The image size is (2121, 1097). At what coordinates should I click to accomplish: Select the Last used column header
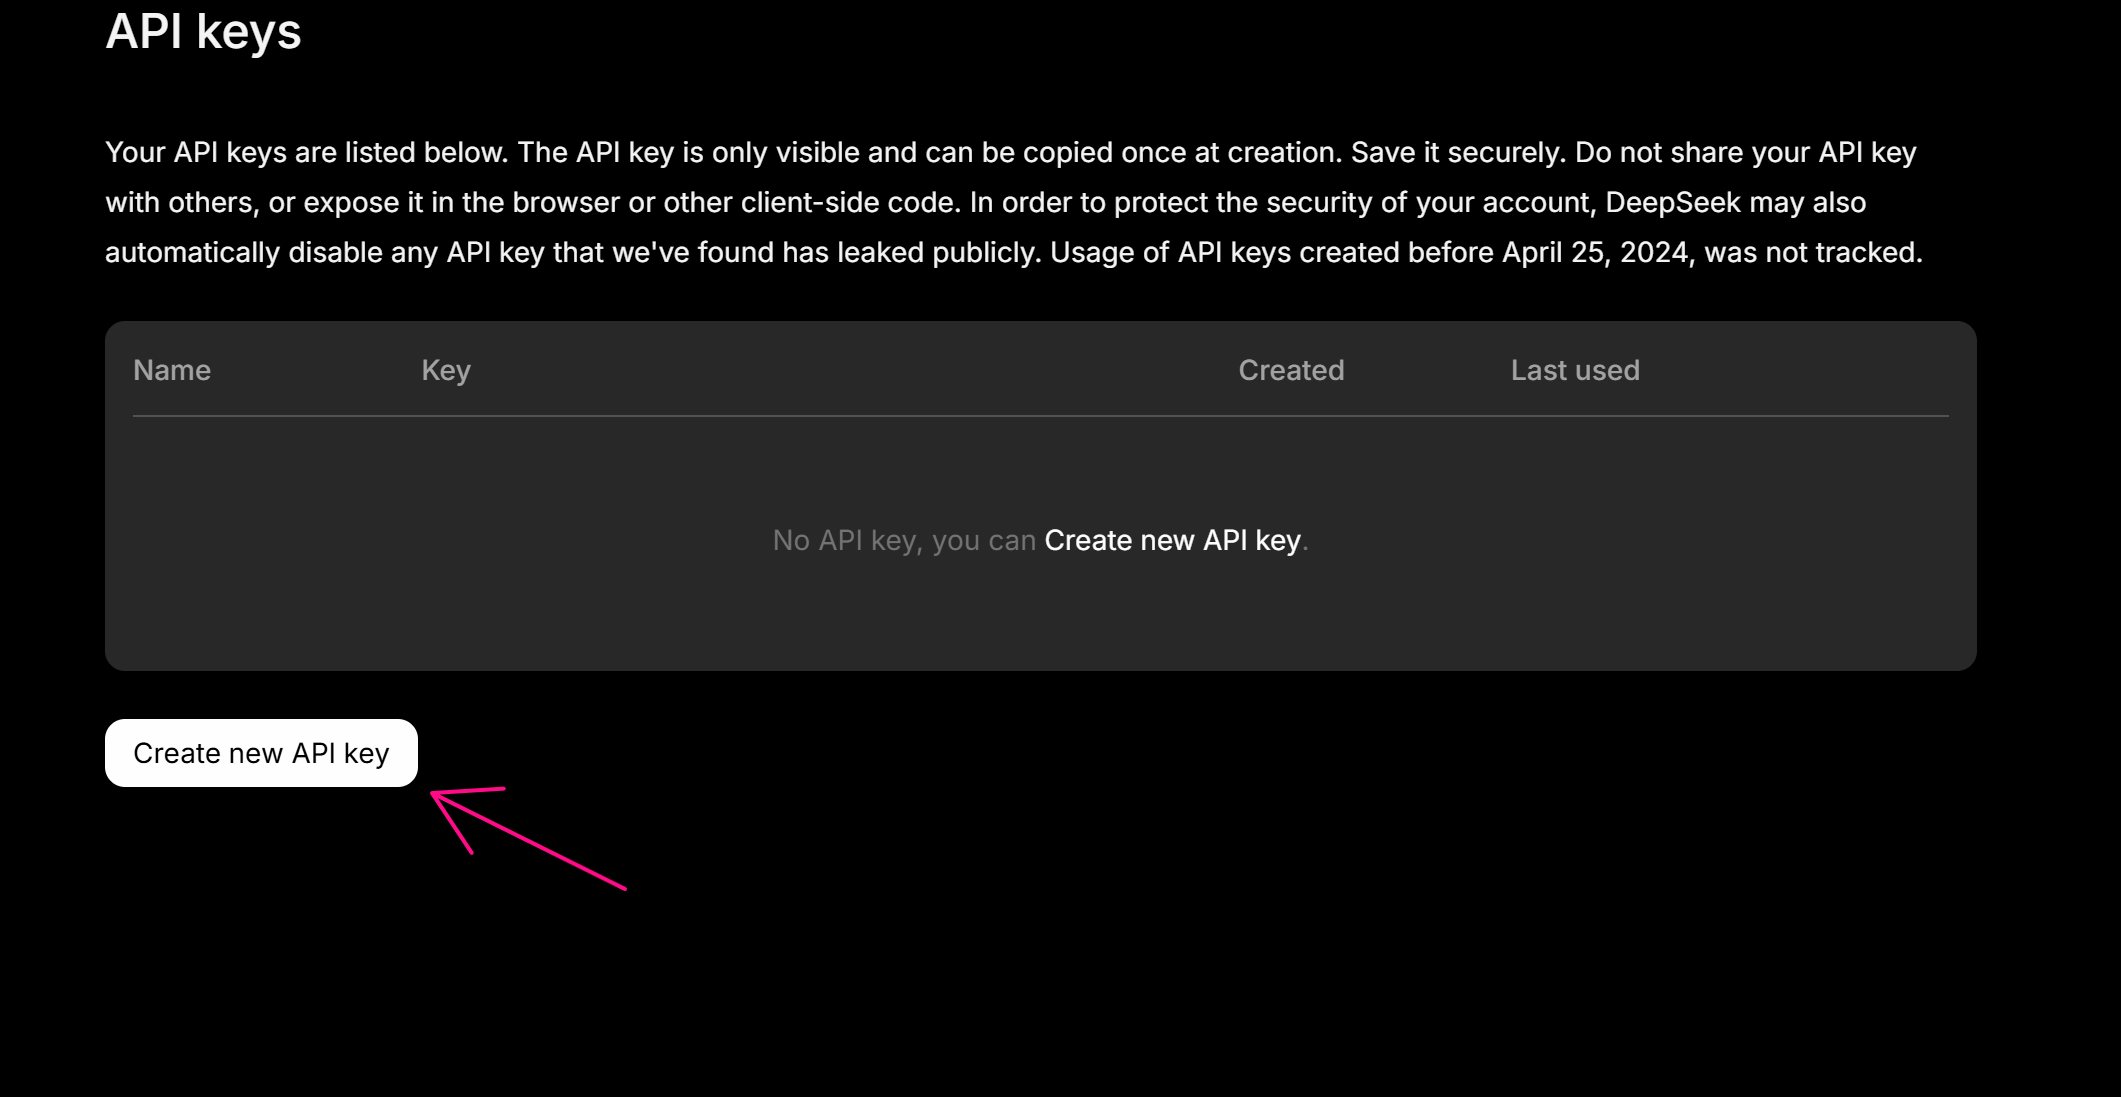click(x=1575, y=370)
